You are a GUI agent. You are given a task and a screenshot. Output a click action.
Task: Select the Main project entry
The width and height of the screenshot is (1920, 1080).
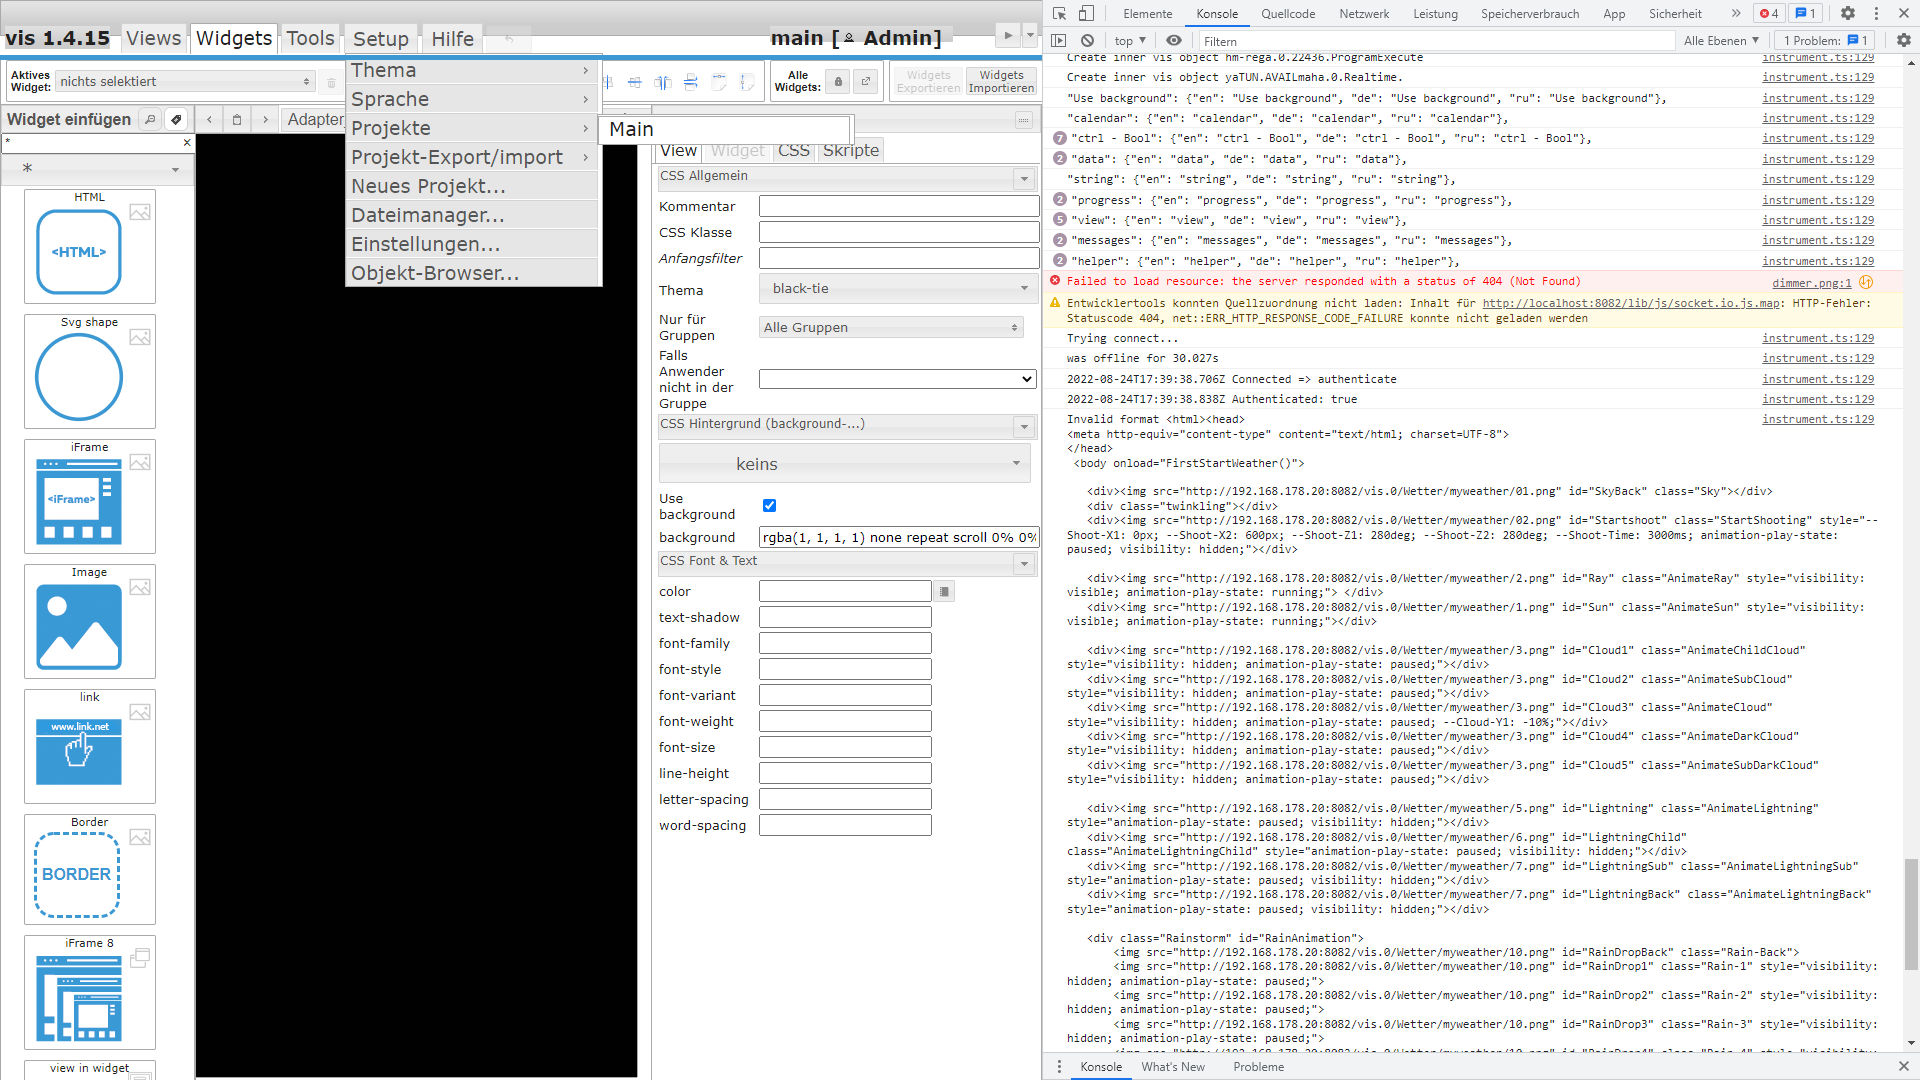[x=725, y=130]
